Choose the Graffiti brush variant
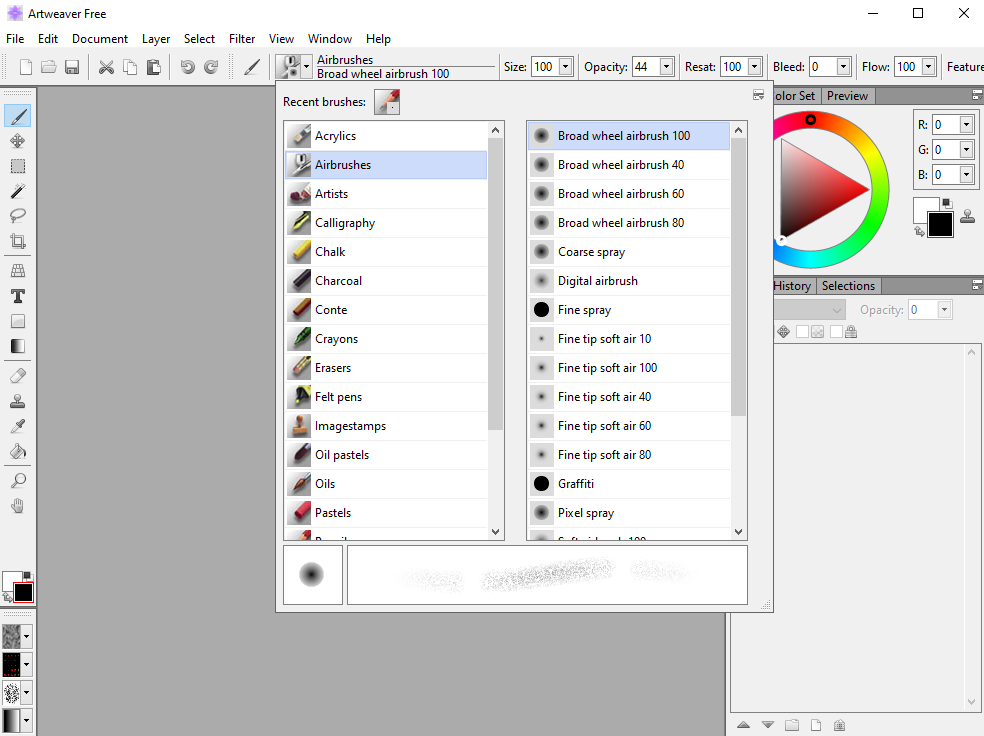This screenshot has width=984, height=736. point(629,484)
